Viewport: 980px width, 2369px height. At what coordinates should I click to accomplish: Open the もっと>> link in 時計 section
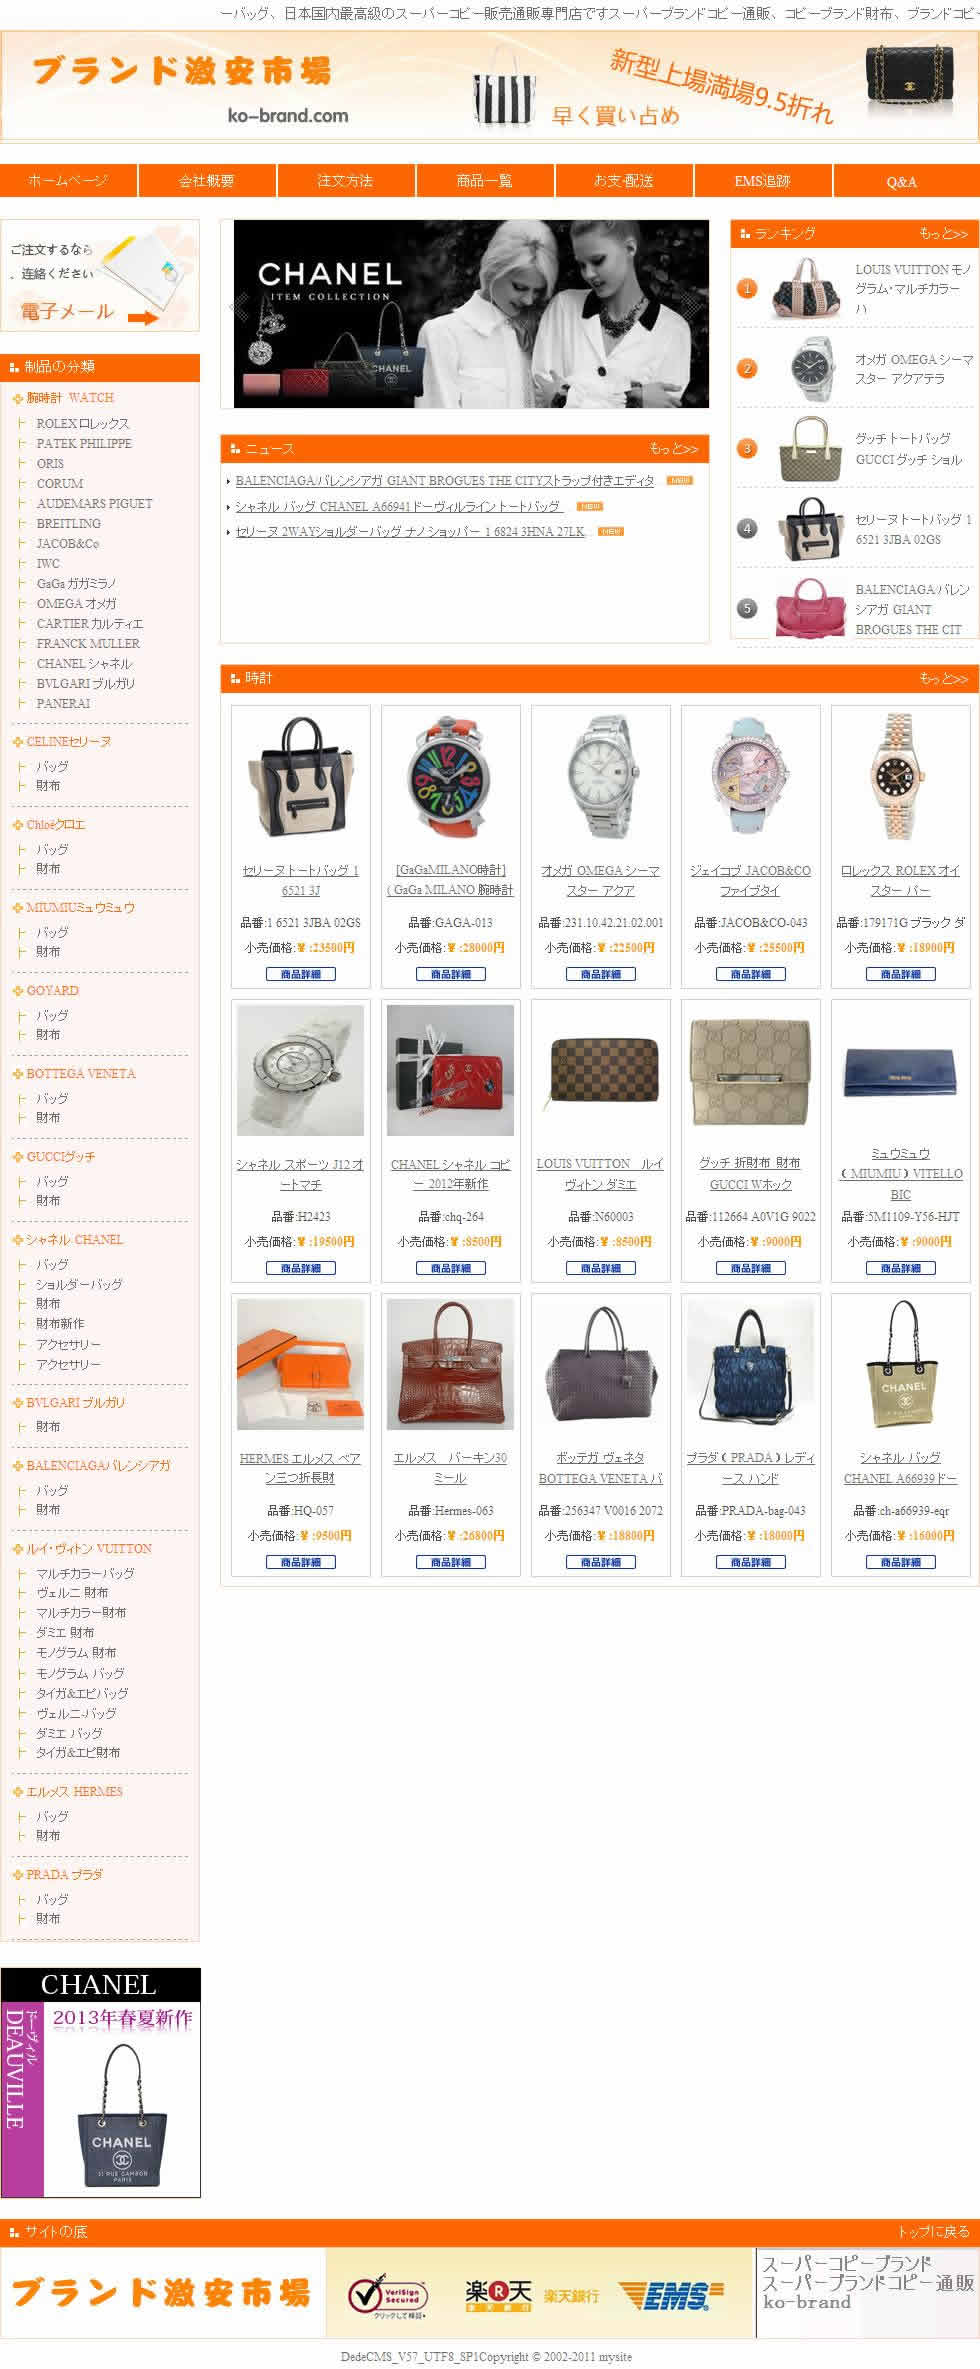click(x=943, y=678)
